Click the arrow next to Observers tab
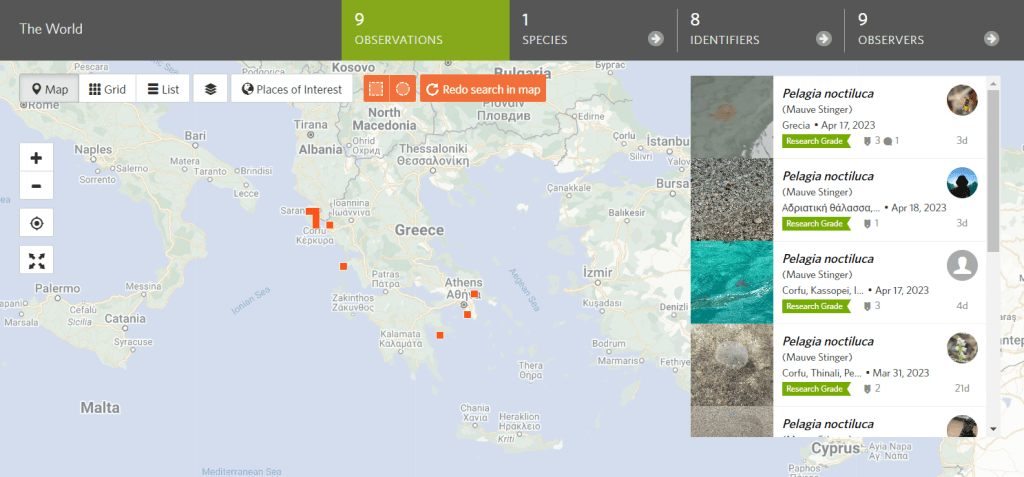Screen dimensions: 1024x477 click(991, 39)
